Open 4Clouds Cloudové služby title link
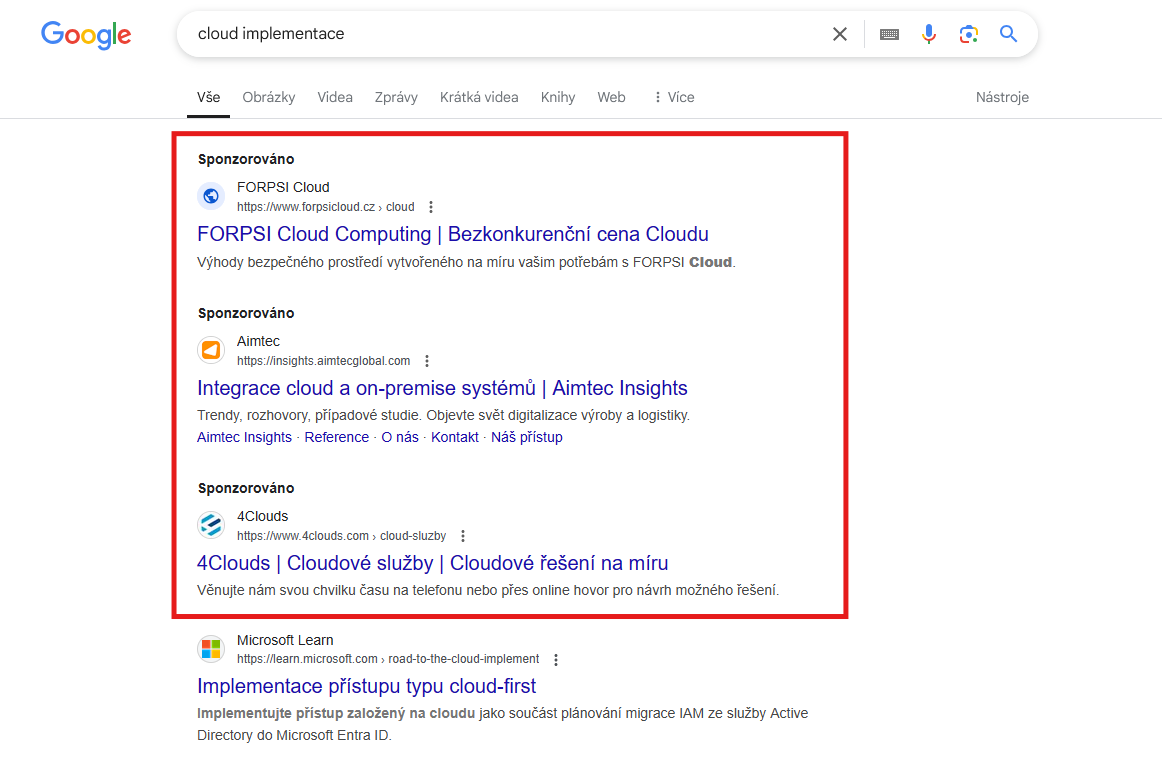Viewport: 1162px width, 761px height. pyautogui.click(x=433, y=563)
